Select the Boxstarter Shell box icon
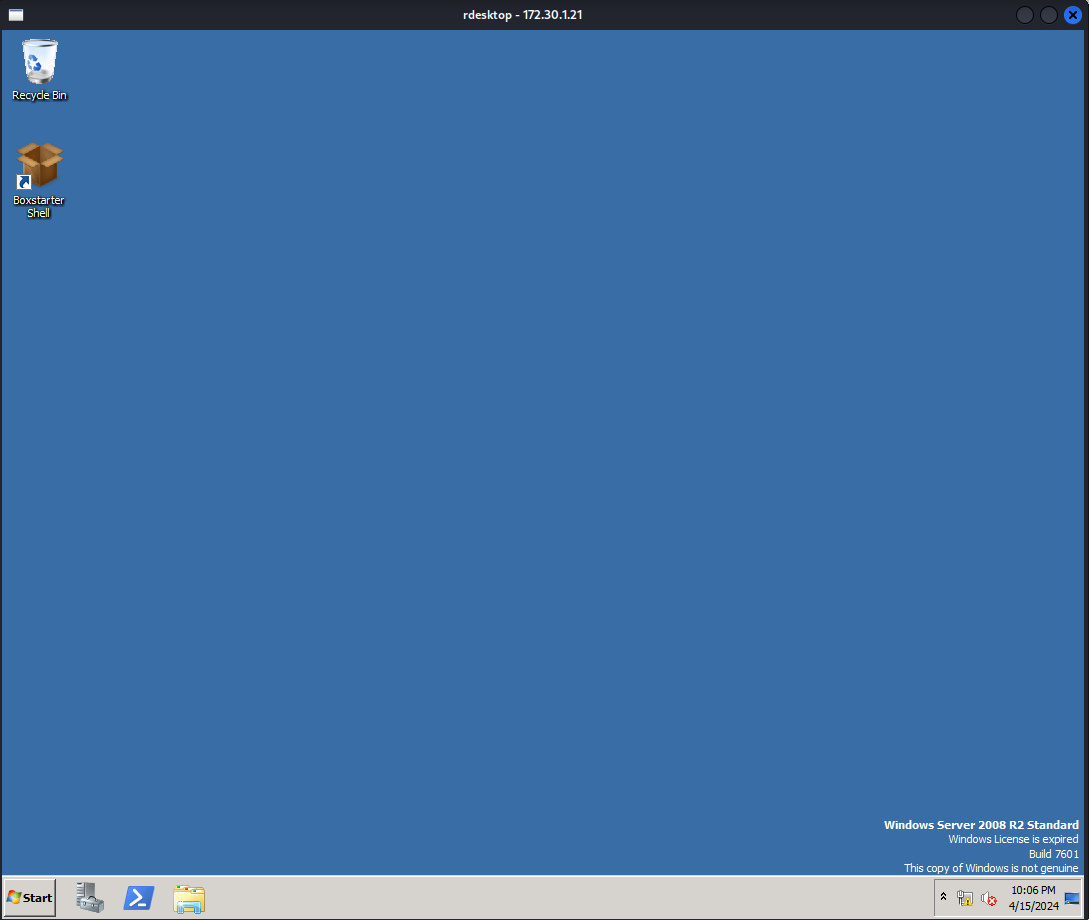Viewport: 1089px width, 920px height. pos(40,165)
